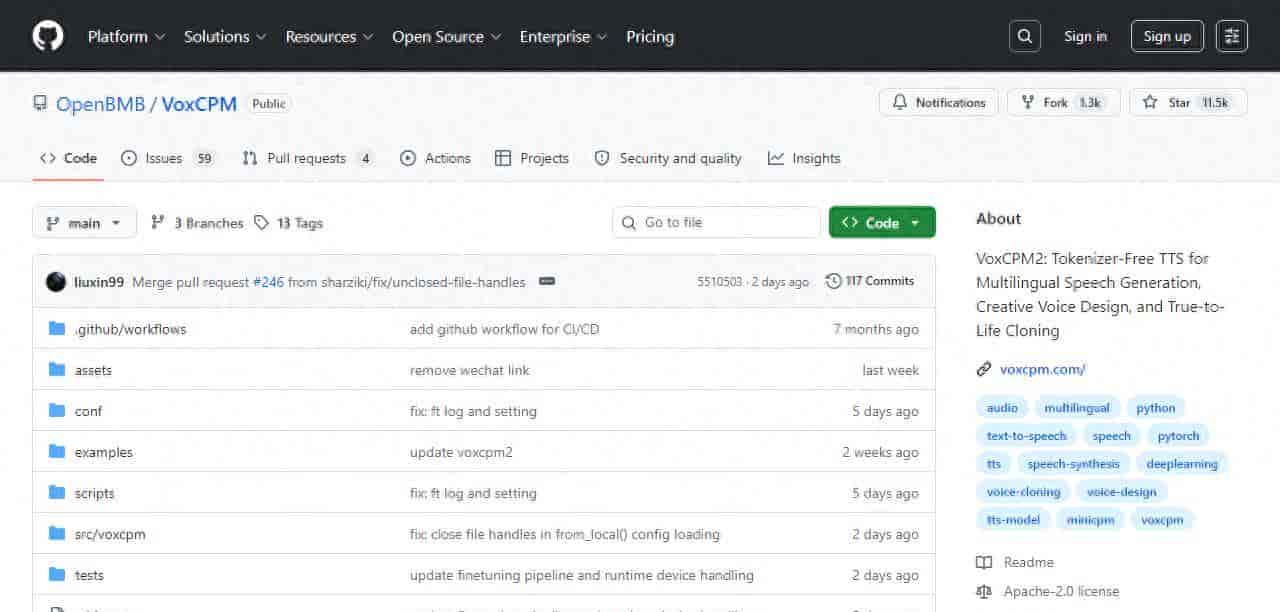Open the search magnifier icon
This screenshot has height=612, width=1280.
tap(1024, 36)
